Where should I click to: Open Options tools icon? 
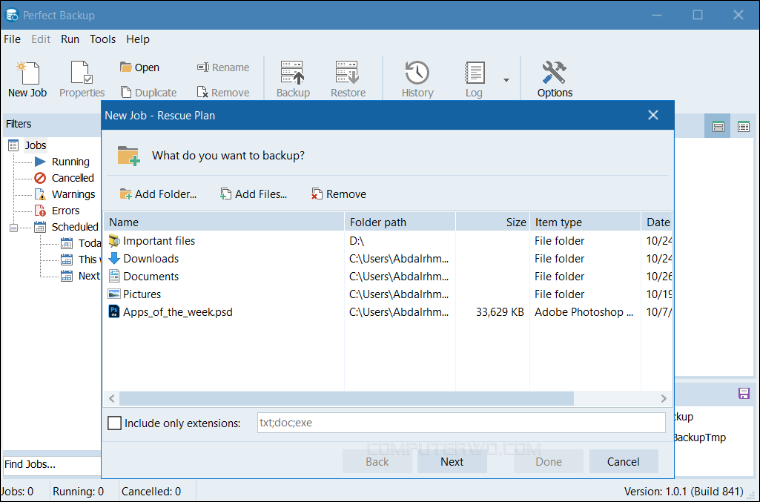tap(554, 79)
